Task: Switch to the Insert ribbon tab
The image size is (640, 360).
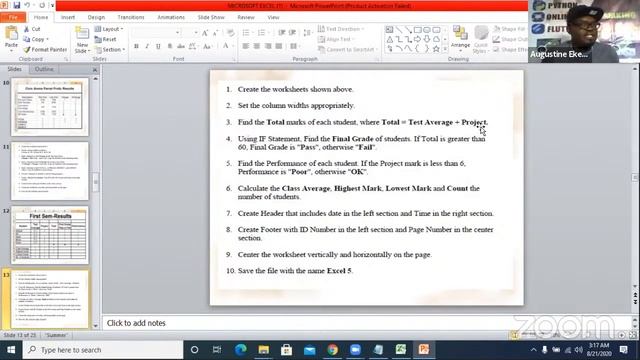Action: [x=68, y=18]
